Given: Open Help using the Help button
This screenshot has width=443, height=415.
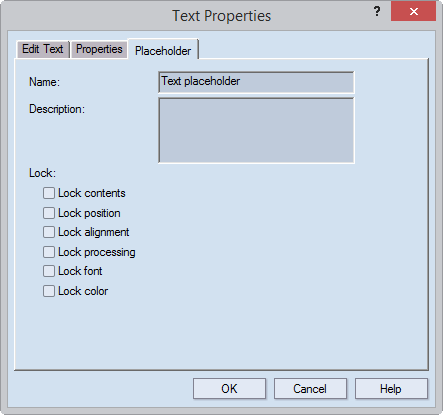Looking at the screenshot, I should click(391, 389).
